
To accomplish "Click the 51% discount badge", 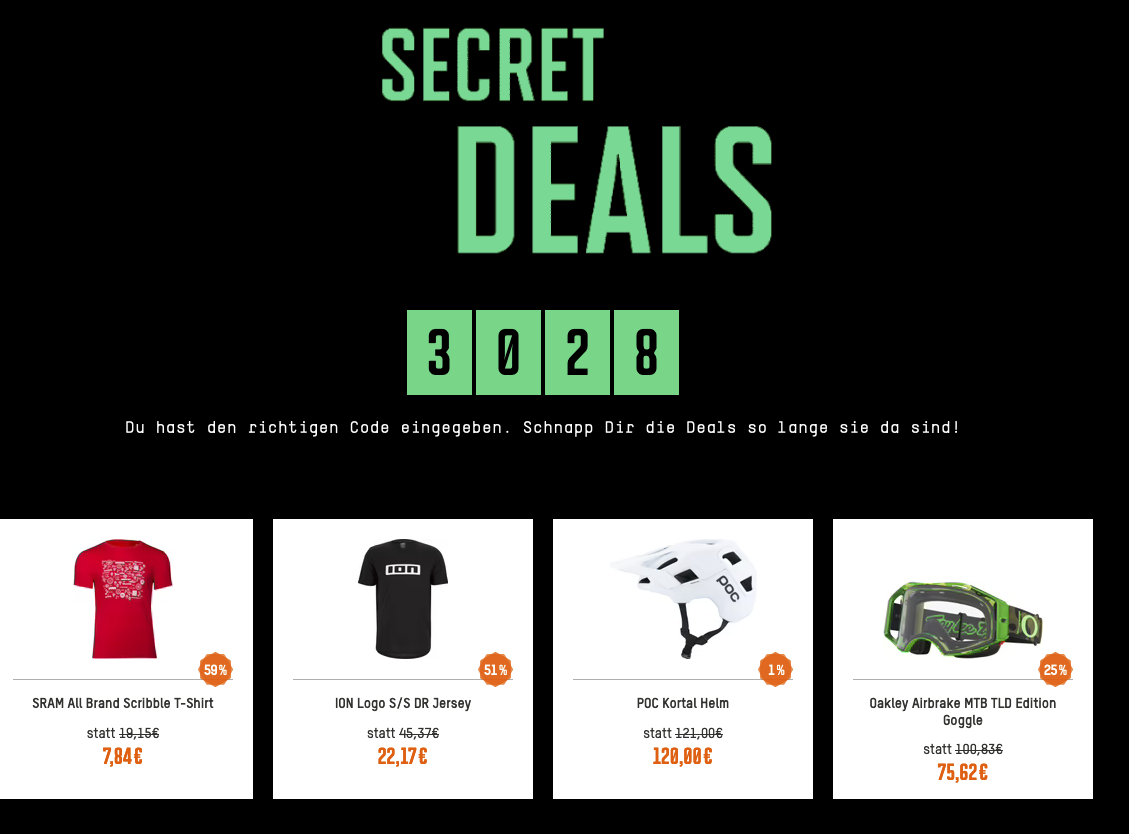I will click(496, 670).
